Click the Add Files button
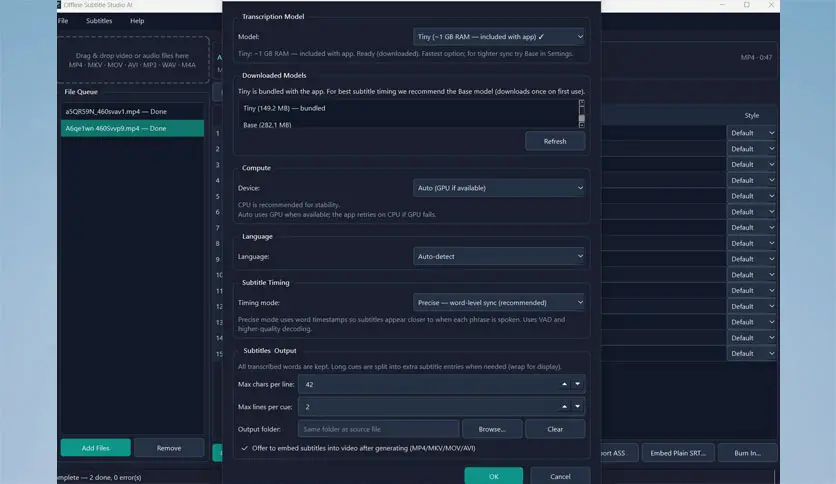The height and width of the screenshot is (484, 836). coord(95,448)
